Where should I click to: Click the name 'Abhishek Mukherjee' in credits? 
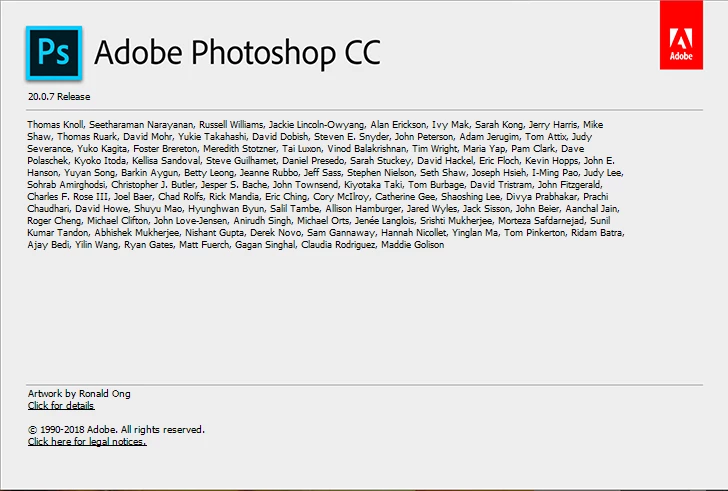tap(136, 233)
